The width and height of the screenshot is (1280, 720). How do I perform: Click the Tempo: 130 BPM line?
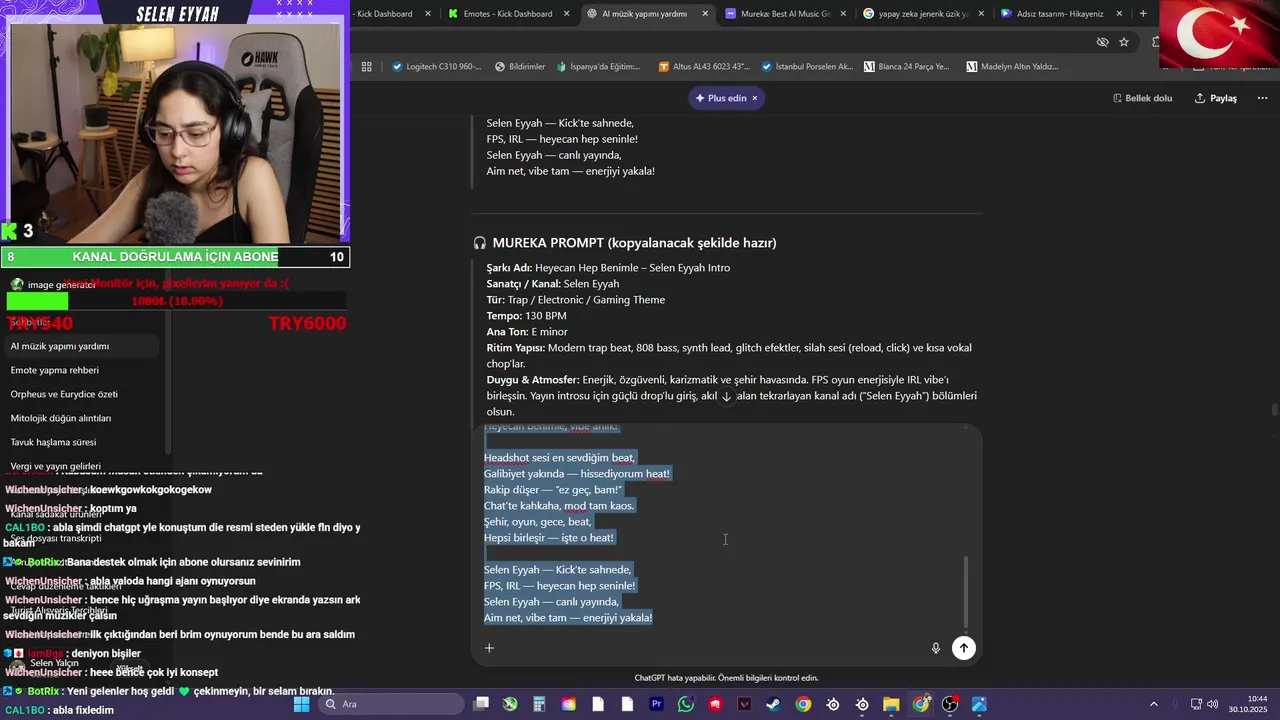tap(526, 316)
